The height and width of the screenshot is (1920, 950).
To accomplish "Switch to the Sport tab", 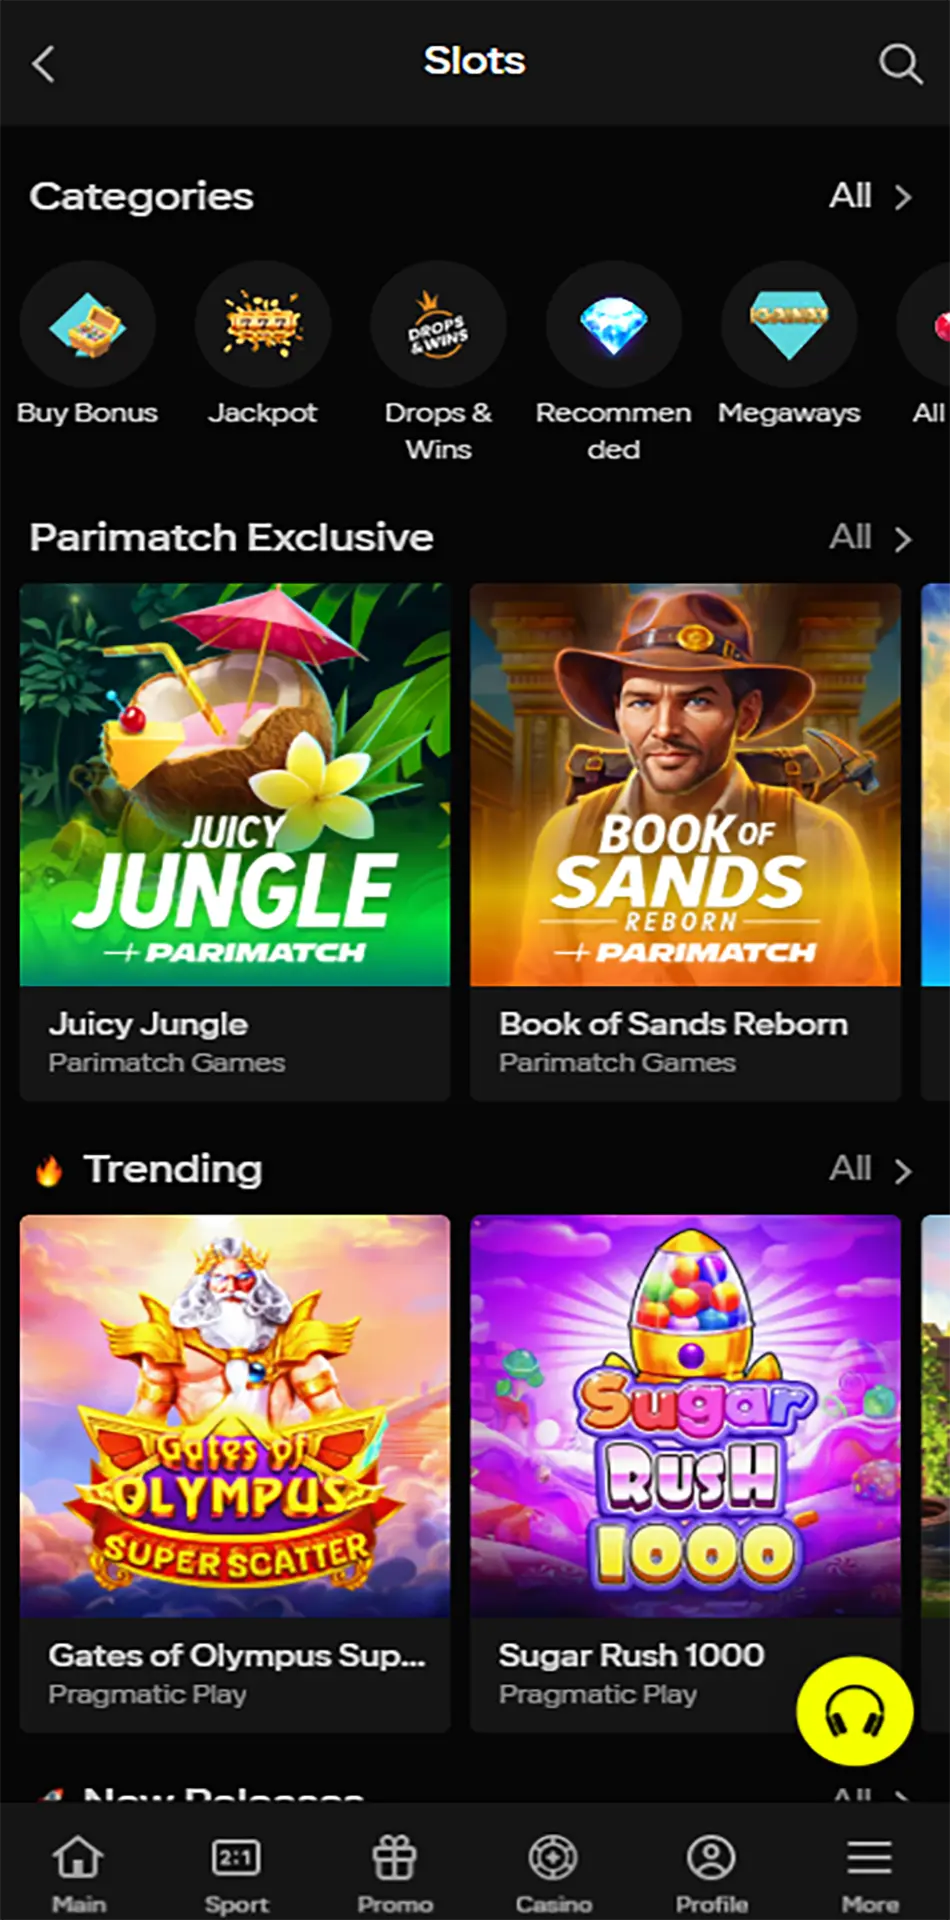I will (236, 1872).
